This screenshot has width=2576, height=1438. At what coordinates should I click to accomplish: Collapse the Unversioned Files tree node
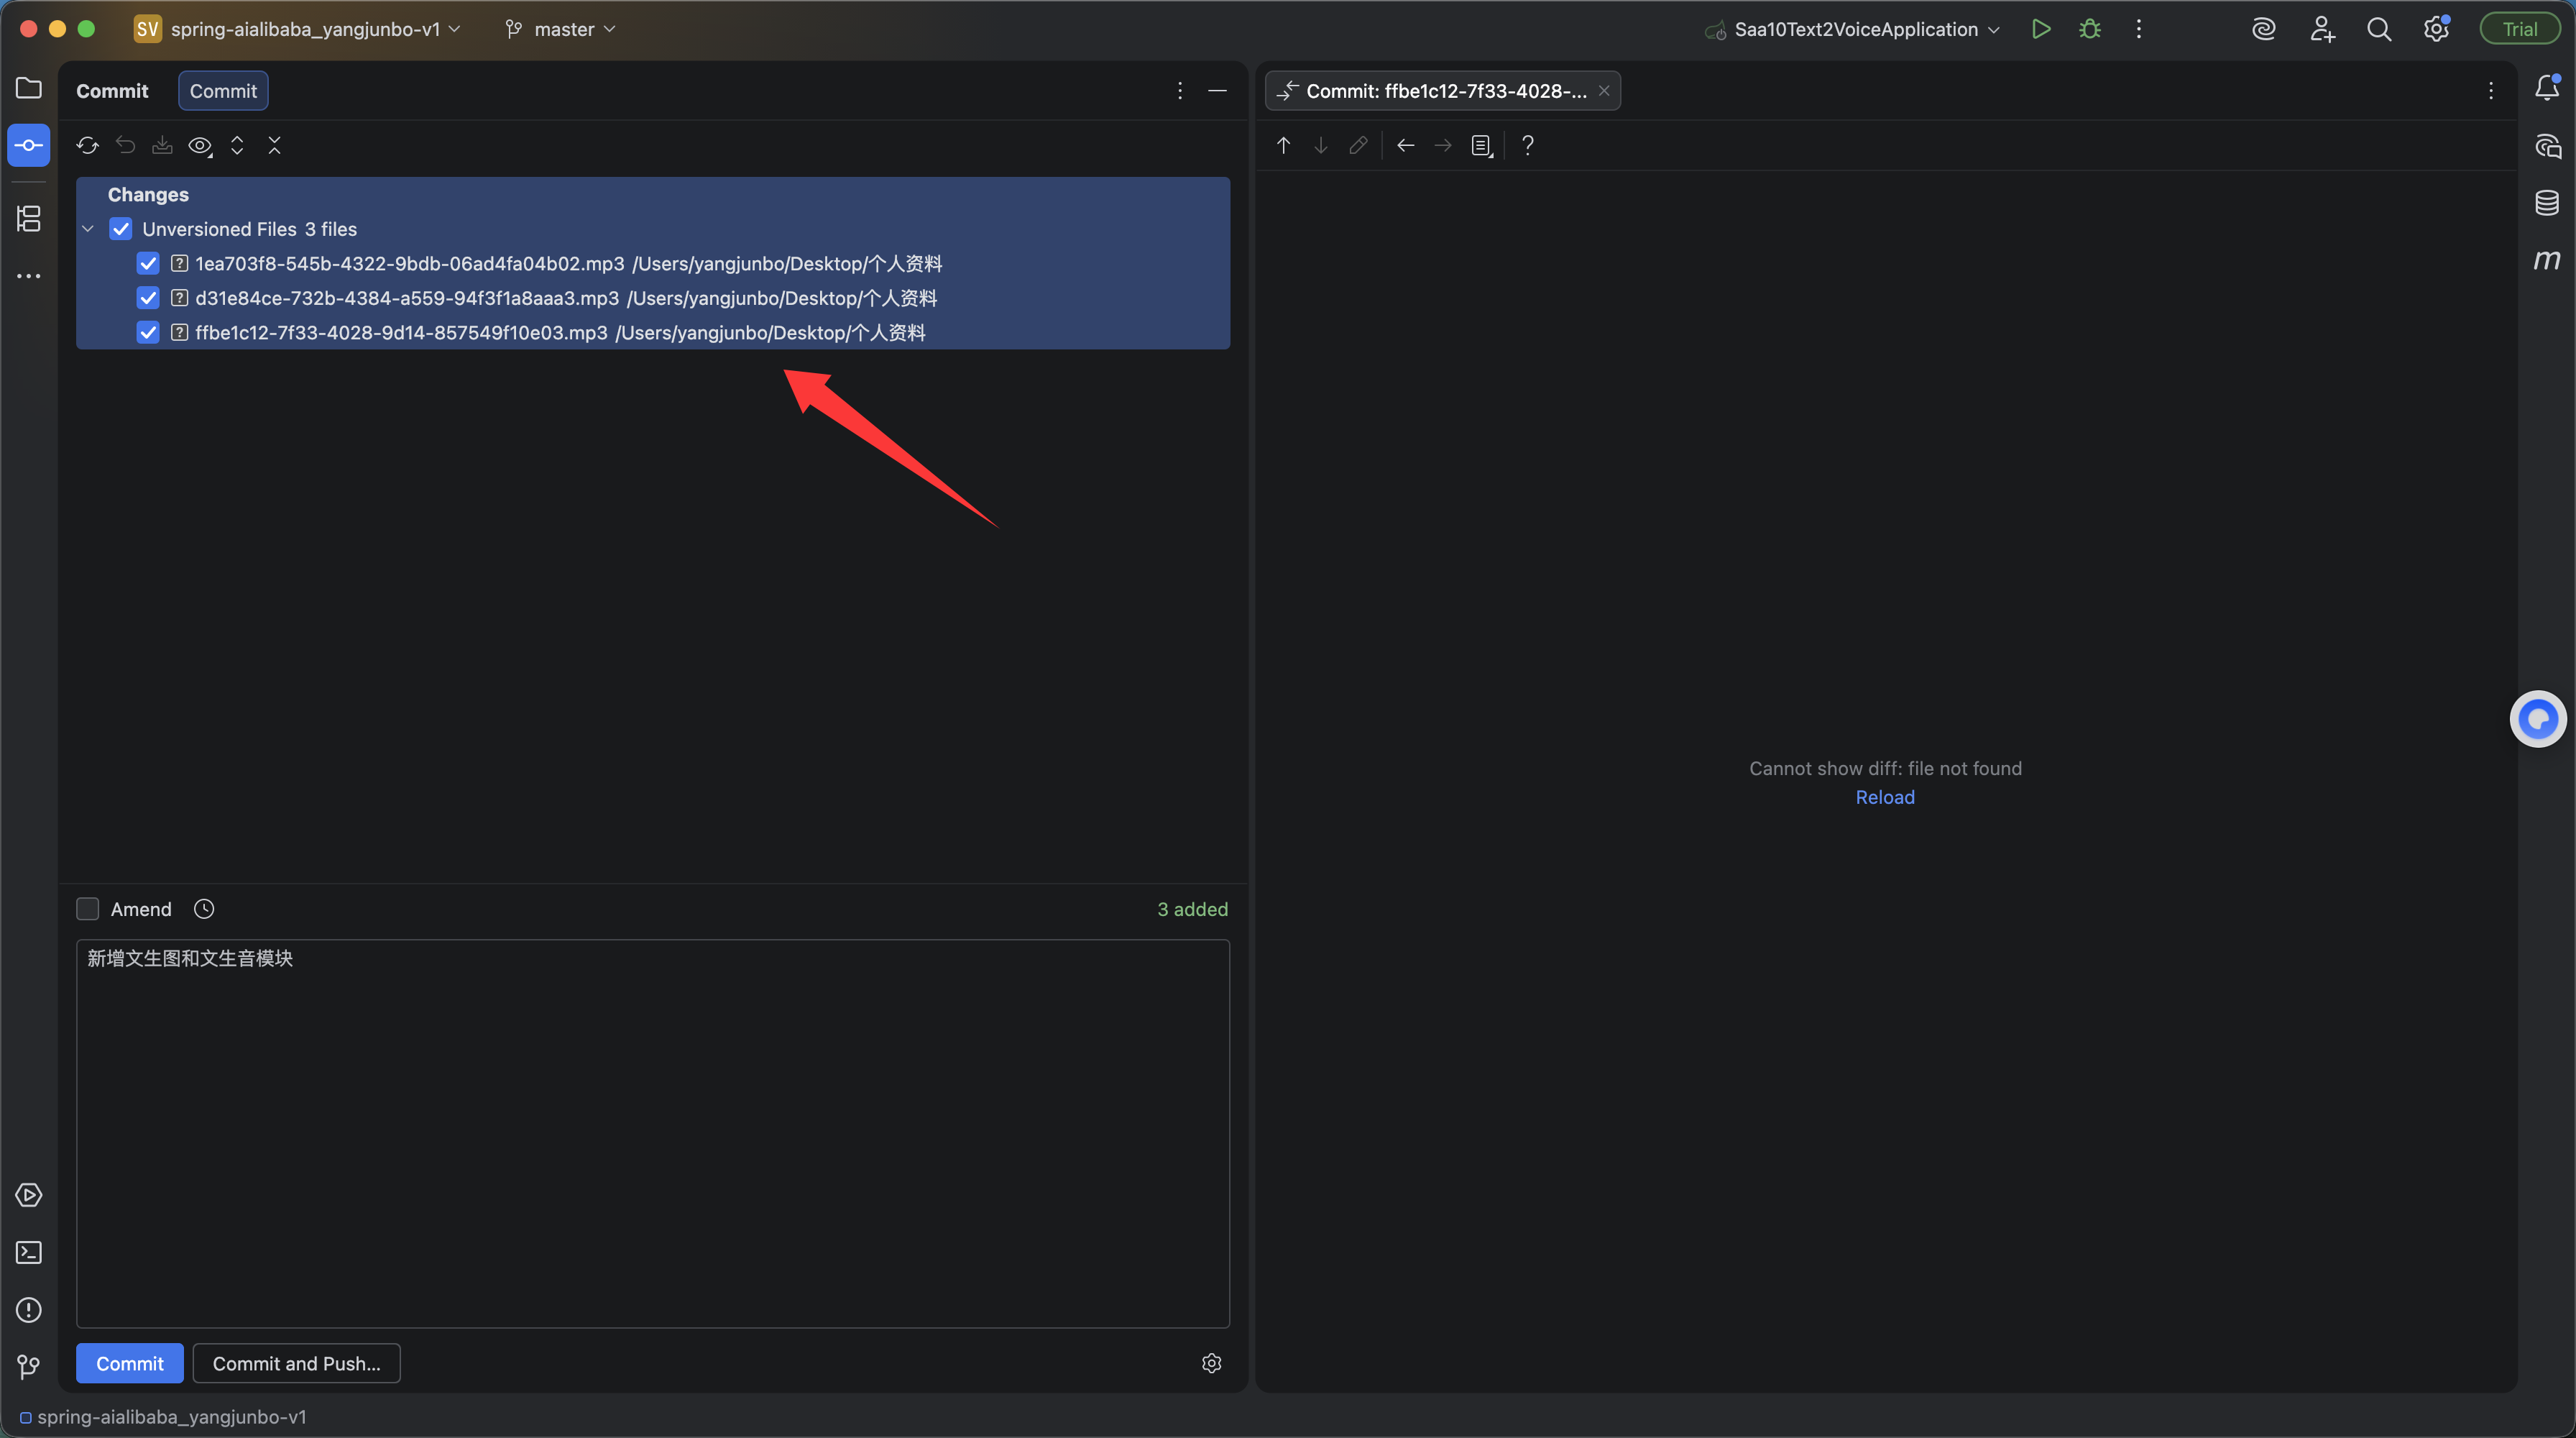click(x=88, y=229)
